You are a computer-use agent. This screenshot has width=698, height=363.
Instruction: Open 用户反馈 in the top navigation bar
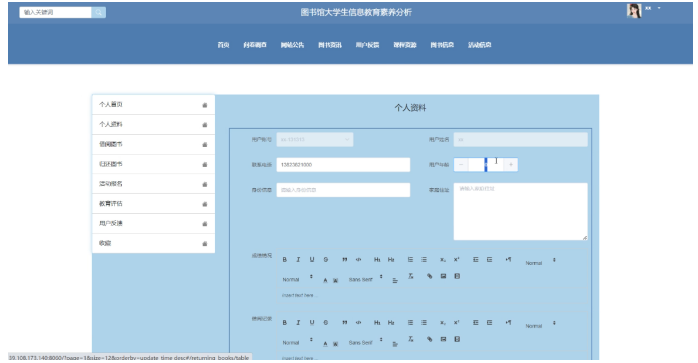coord(367,45)
